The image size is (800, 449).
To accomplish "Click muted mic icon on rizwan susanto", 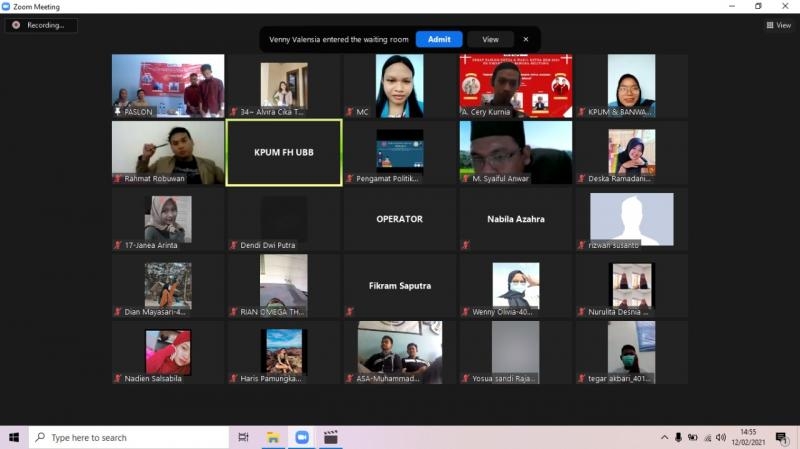I will [x=581, y=245].
